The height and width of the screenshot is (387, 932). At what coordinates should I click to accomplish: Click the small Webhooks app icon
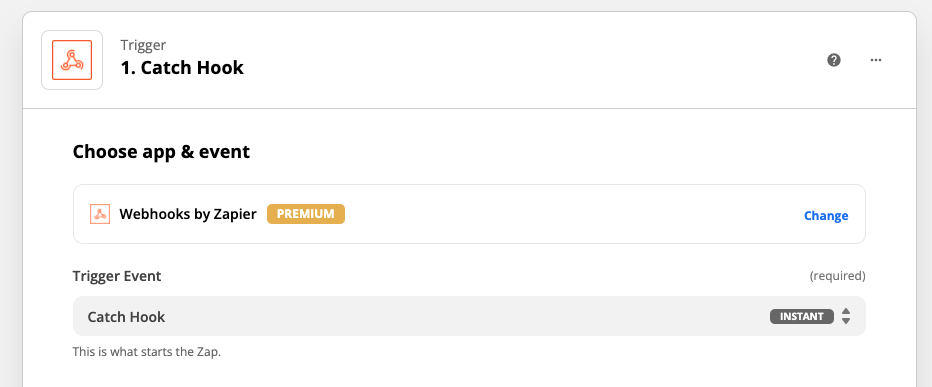[100, 214]
